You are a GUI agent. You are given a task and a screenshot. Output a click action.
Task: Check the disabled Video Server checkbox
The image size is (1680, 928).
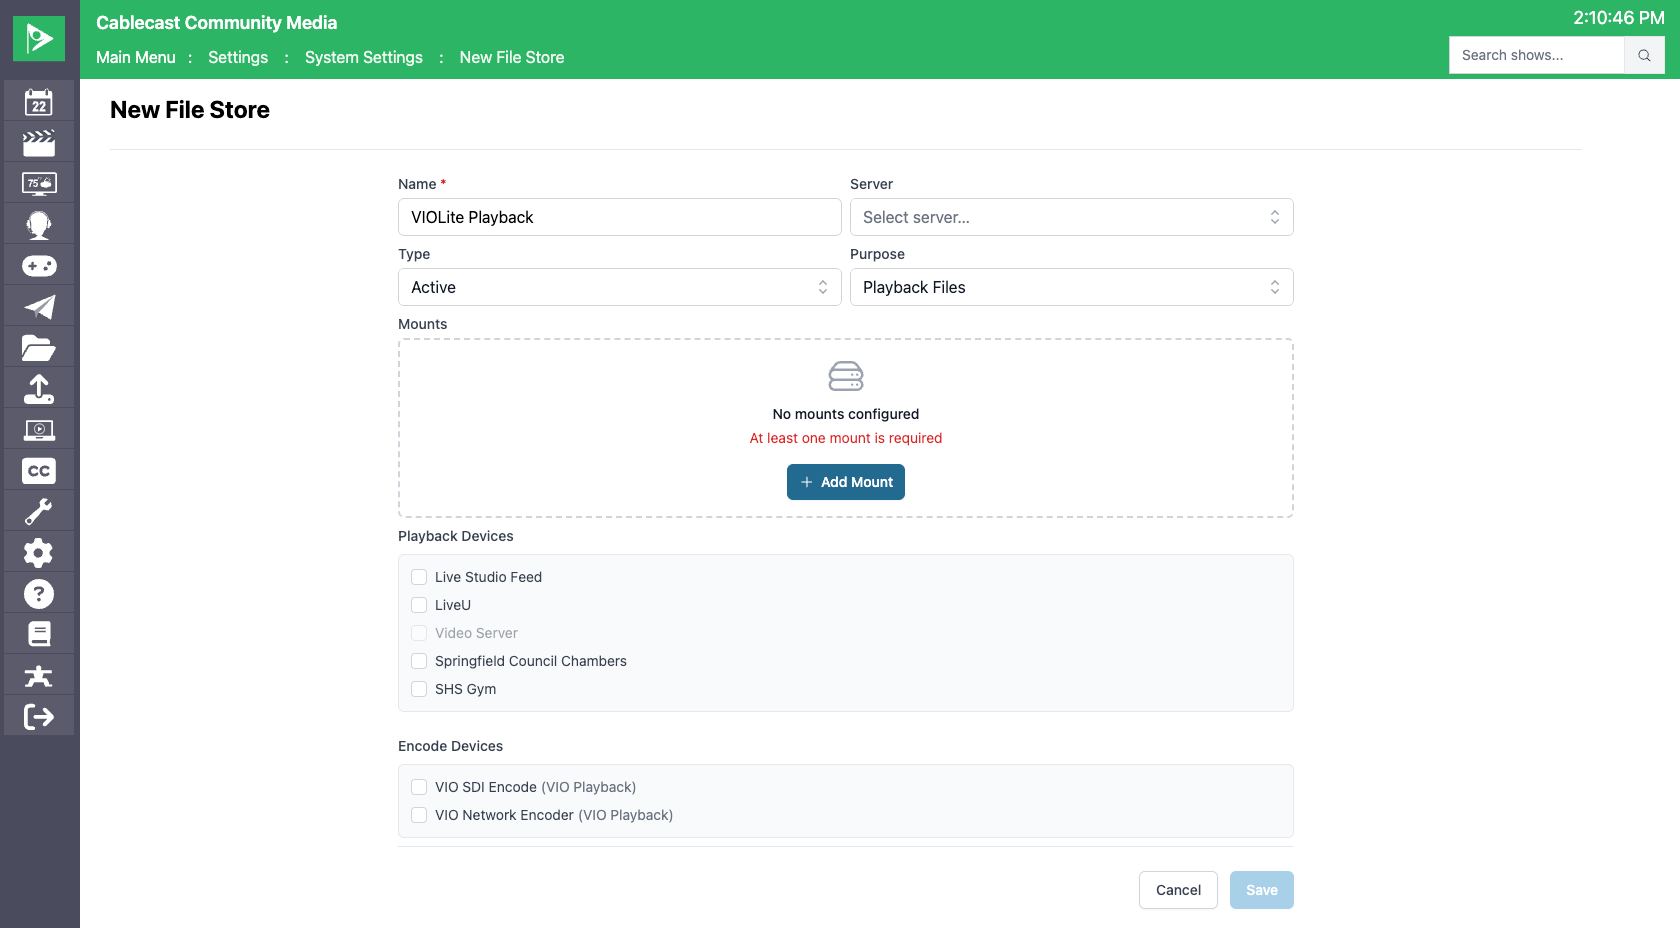[x=419, y=633]
